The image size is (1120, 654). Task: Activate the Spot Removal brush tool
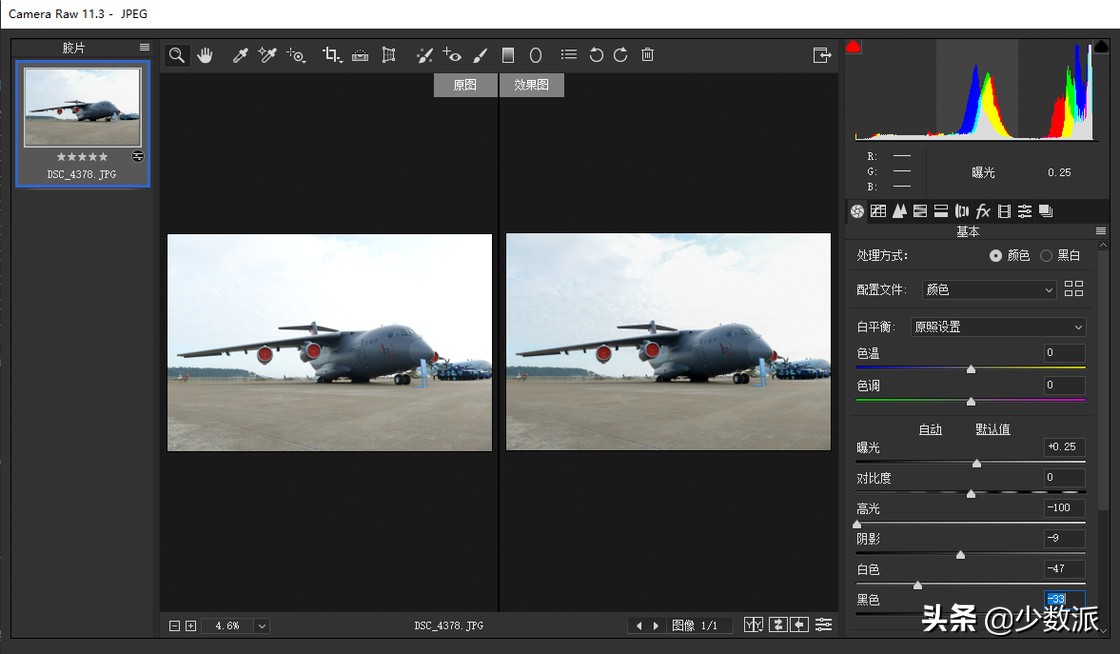(x=424, y=56)
